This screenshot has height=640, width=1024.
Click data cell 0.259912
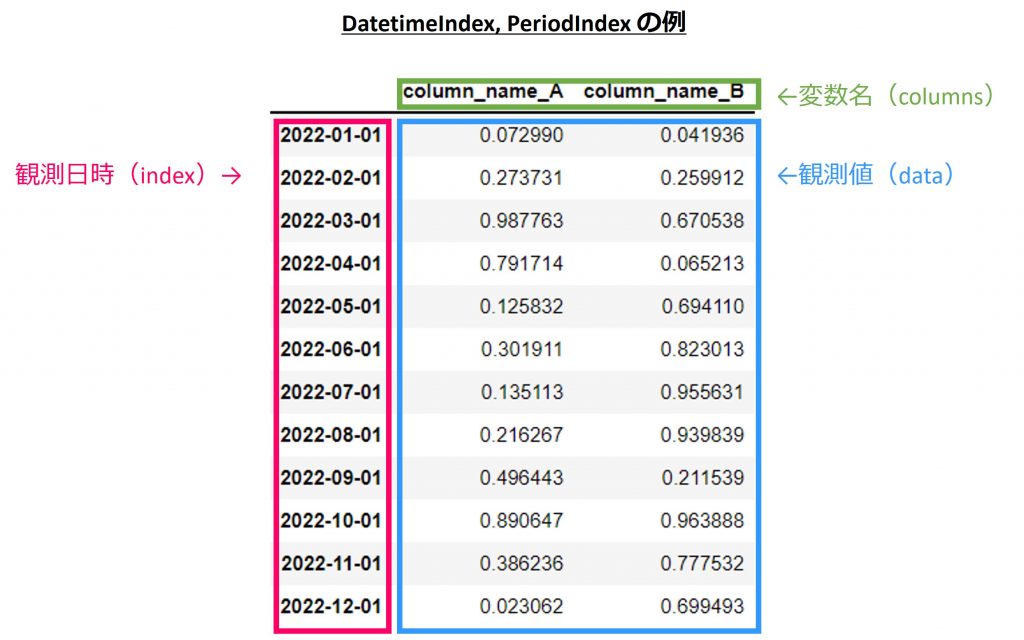point(702,178)
